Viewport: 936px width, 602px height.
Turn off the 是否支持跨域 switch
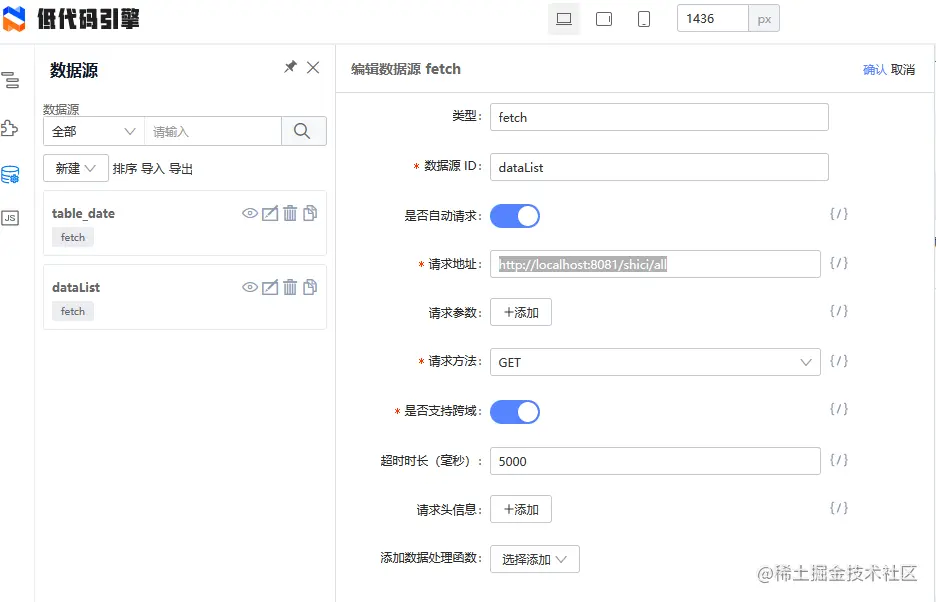click(515, 411)
